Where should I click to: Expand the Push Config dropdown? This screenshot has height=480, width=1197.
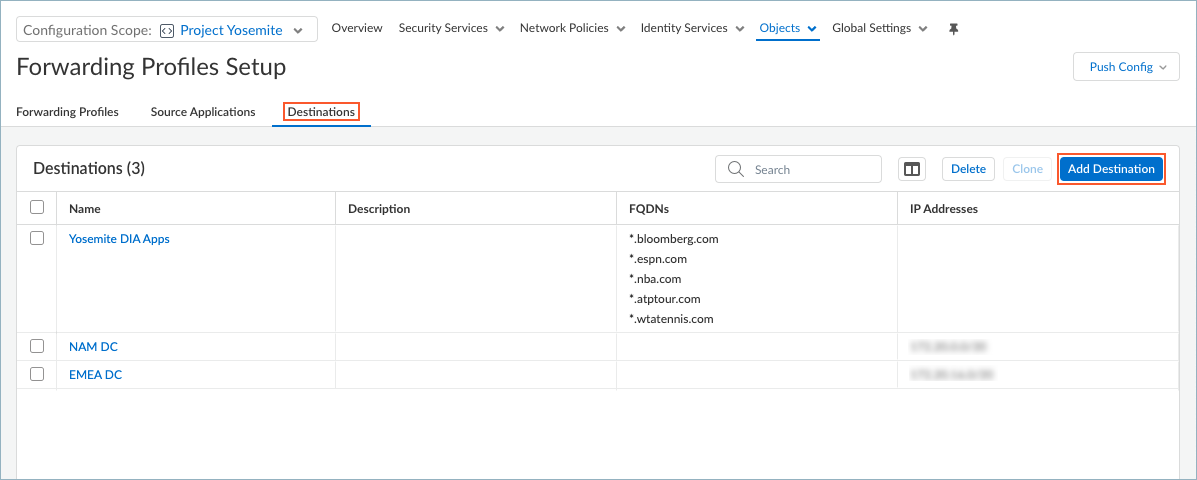click(1126, 67)
